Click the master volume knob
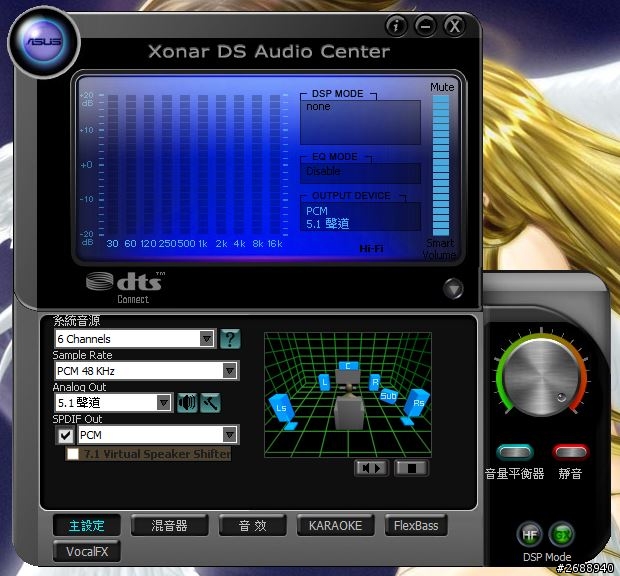620x576 pixels. 542,377
